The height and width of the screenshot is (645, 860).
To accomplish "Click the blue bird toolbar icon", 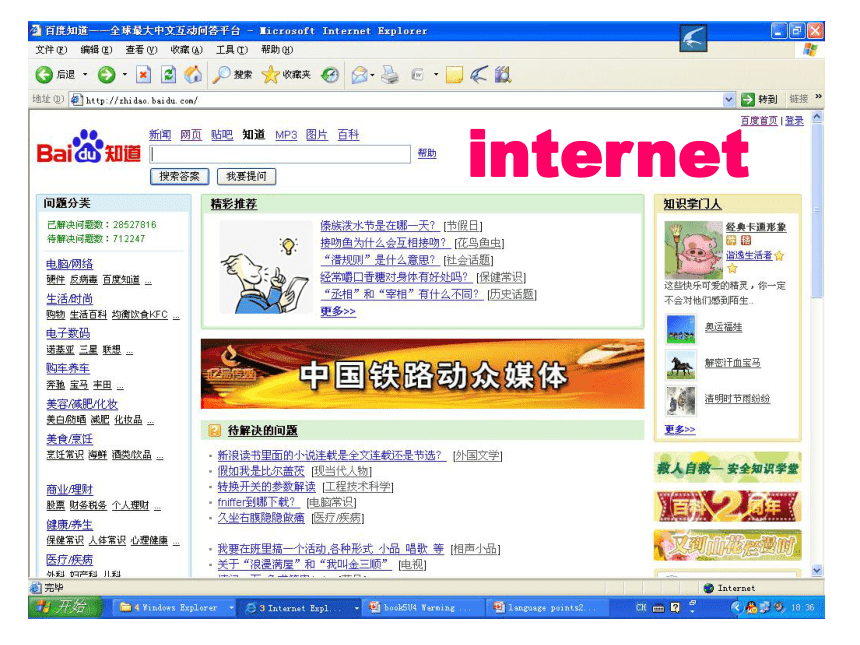I will 479,75.
